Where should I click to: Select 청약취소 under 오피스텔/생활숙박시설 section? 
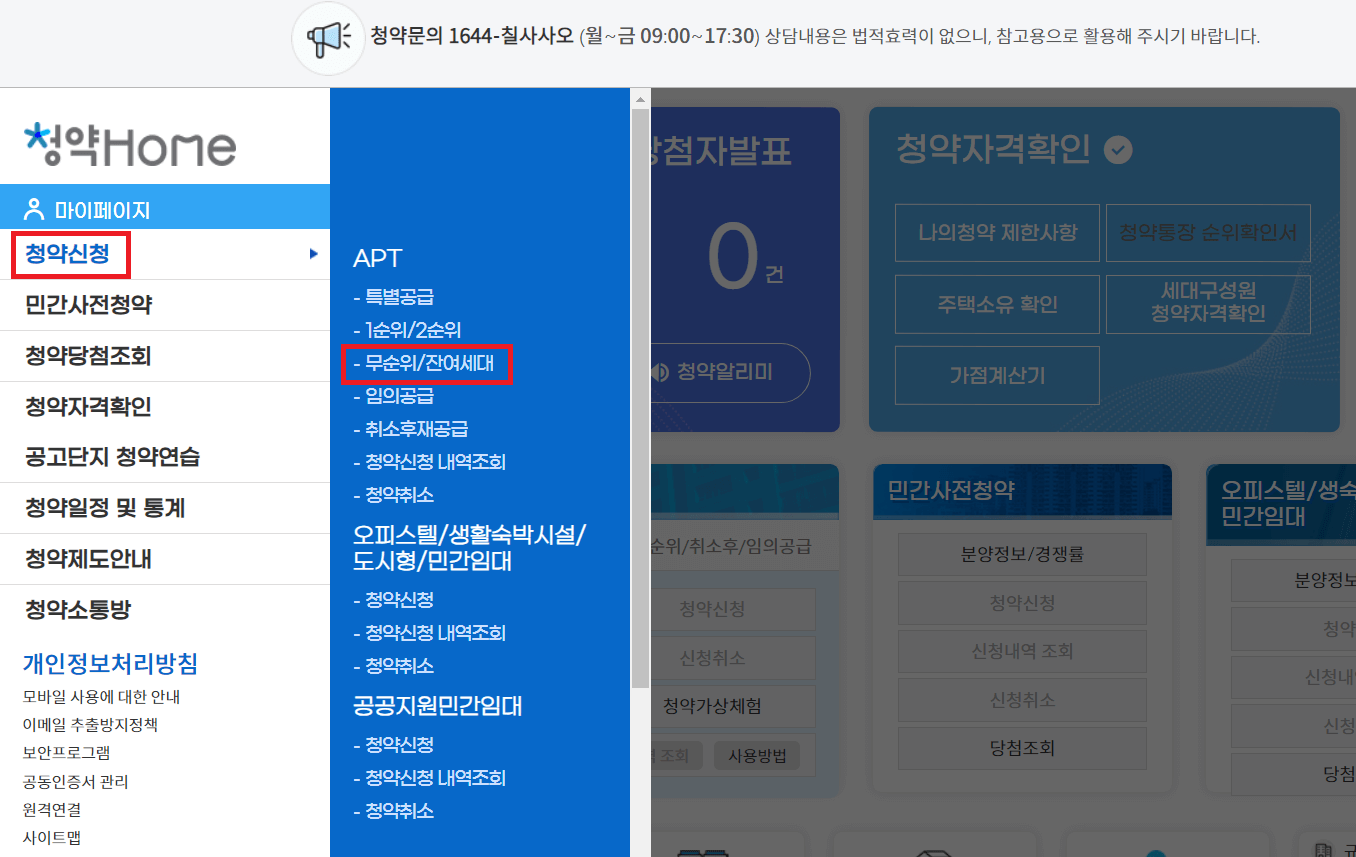click(x=393, y=666)
